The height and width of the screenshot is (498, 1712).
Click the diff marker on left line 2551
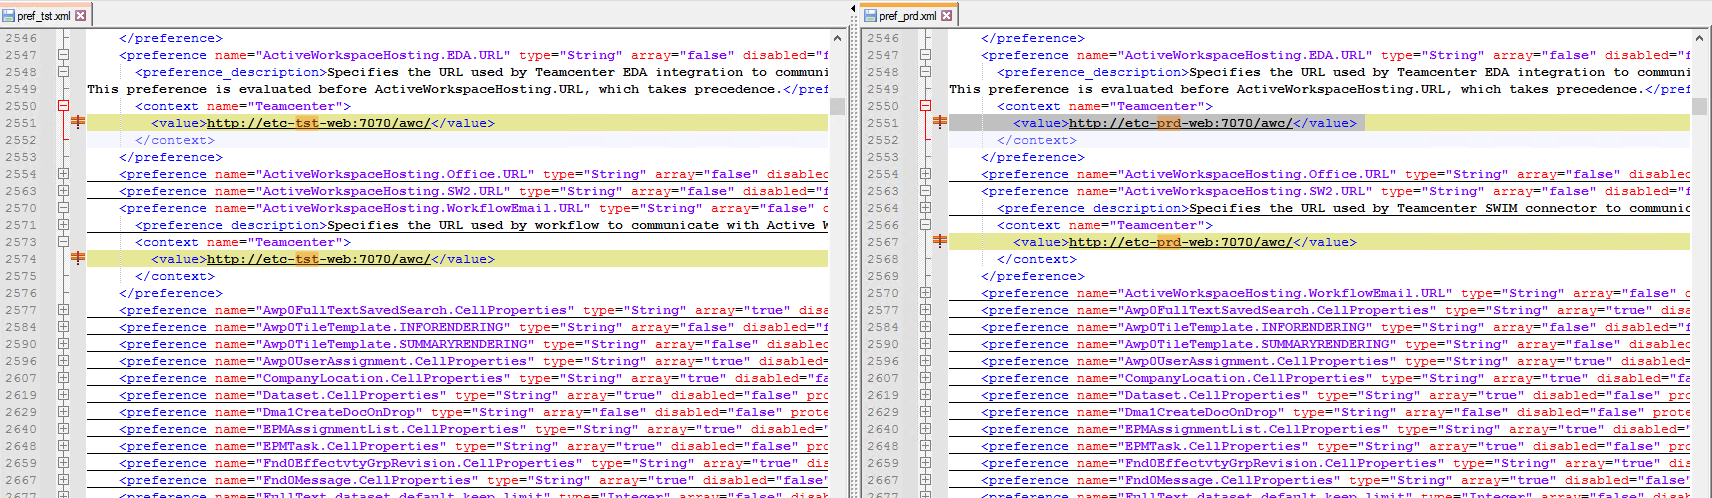click(78, 122)
